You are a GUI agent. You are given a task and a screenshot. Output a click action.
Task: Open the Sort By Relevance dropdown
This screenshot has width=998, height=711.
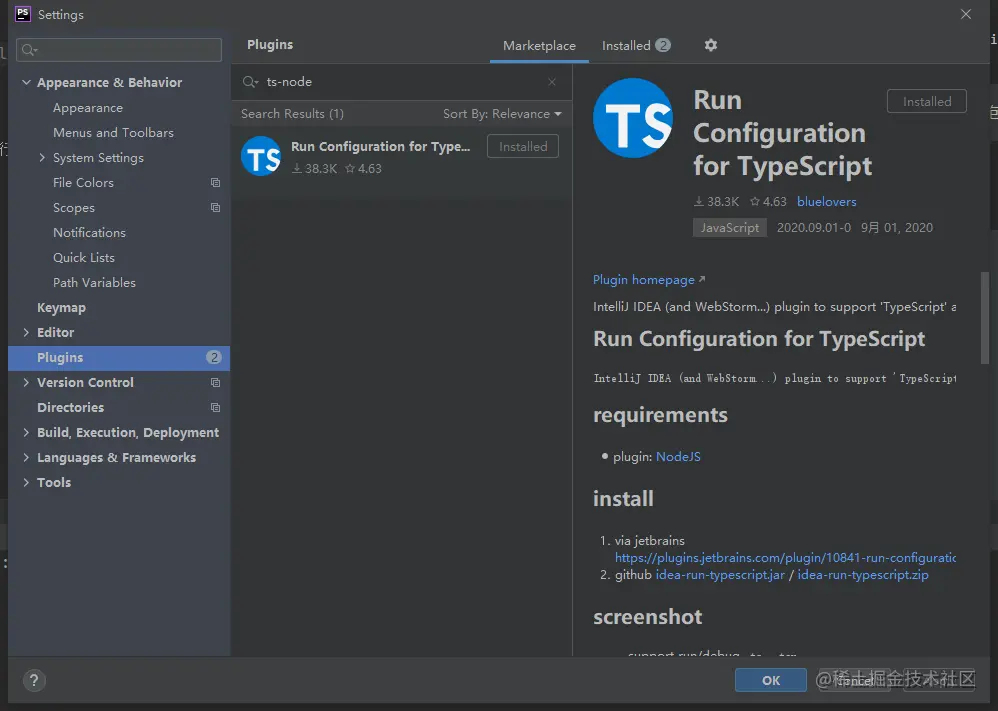pyautogui.click(x=502, y=113)
